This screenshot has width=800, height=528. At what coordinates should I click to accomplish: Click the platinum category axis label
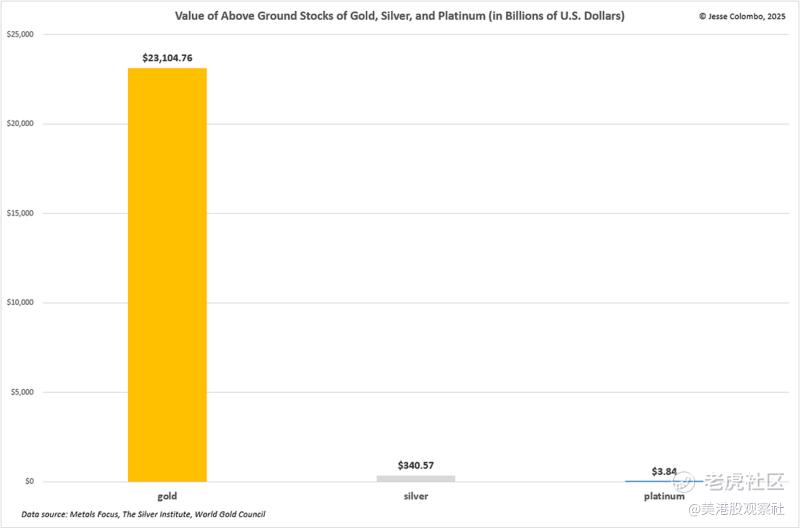664,496
